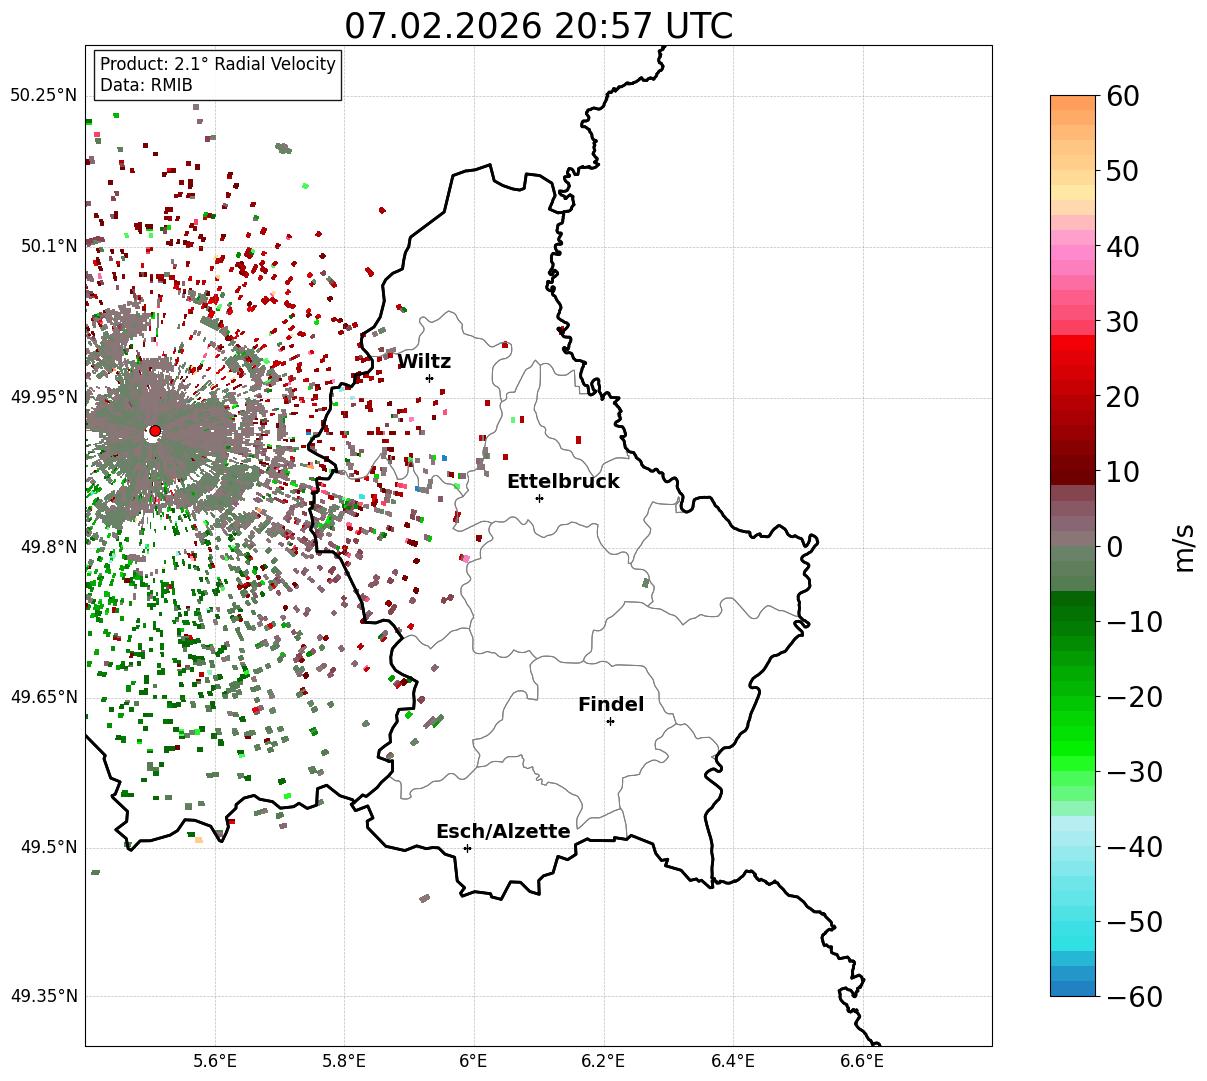Click the 6.4°E longitude label
This screenshot has height=1081, width=1207.
[733, 1061]
